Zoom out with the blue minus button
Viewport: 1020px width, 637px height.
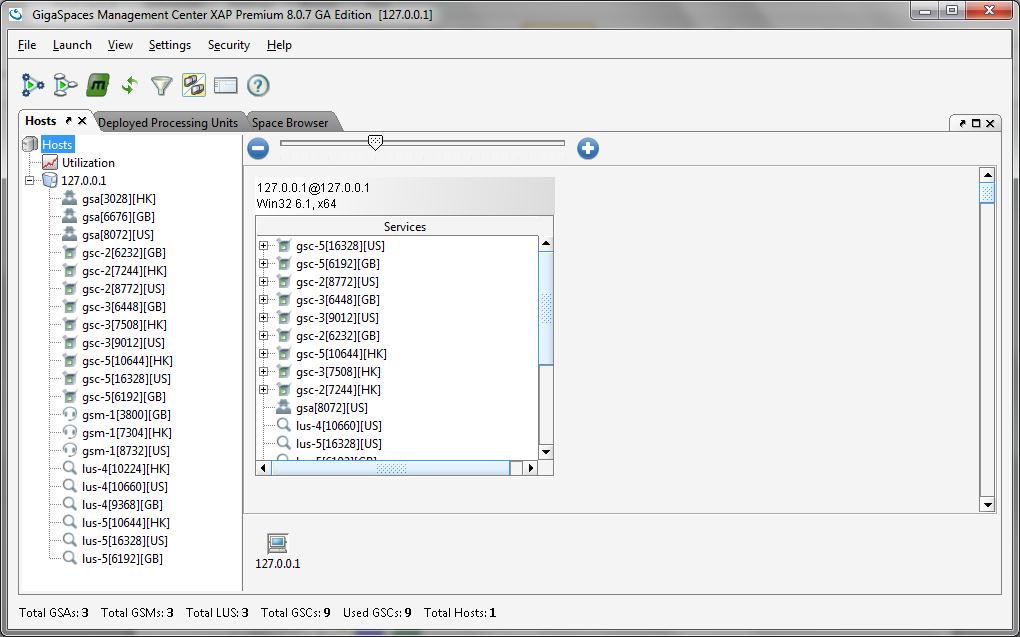click(x=258, y=148)
